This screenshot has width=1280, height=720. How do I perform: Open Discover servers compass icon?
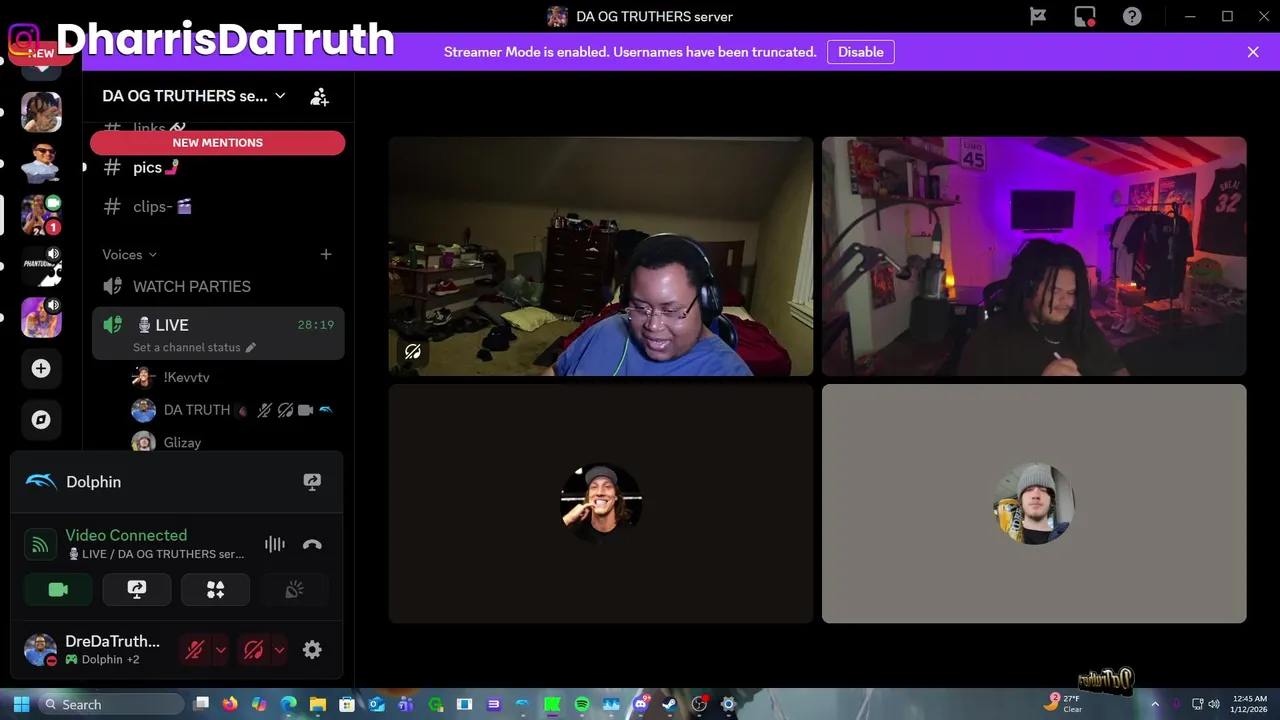tap(41, 420)
